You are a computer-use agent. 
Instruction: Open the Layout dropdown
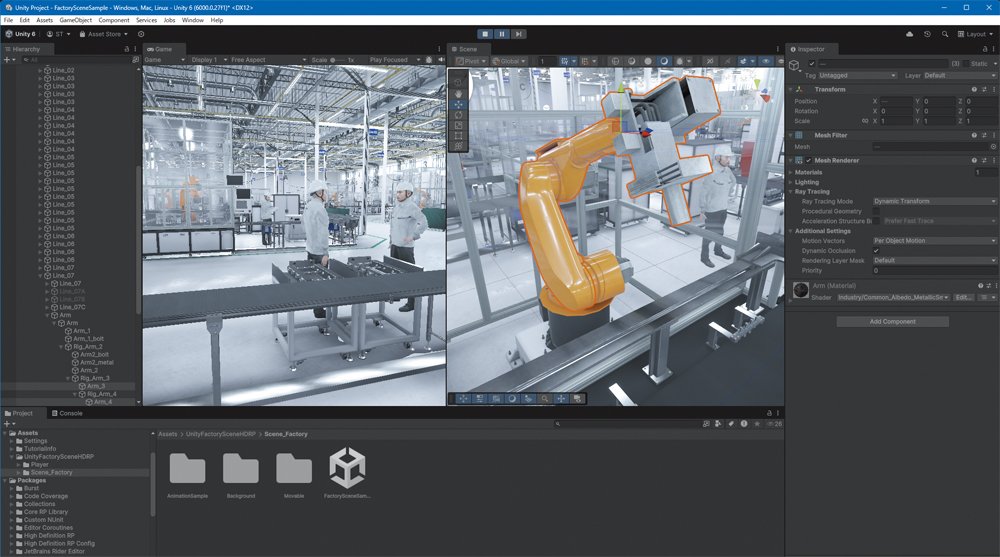click(976, 34)
